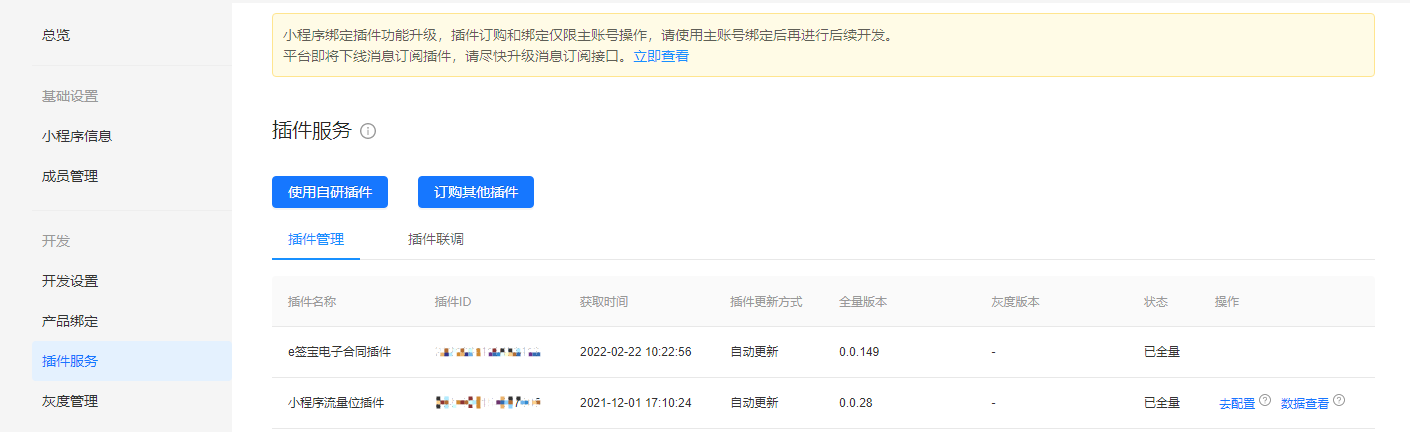
Task: Open 灰度管理 in the sidebar
Action: tap(70, 401)
